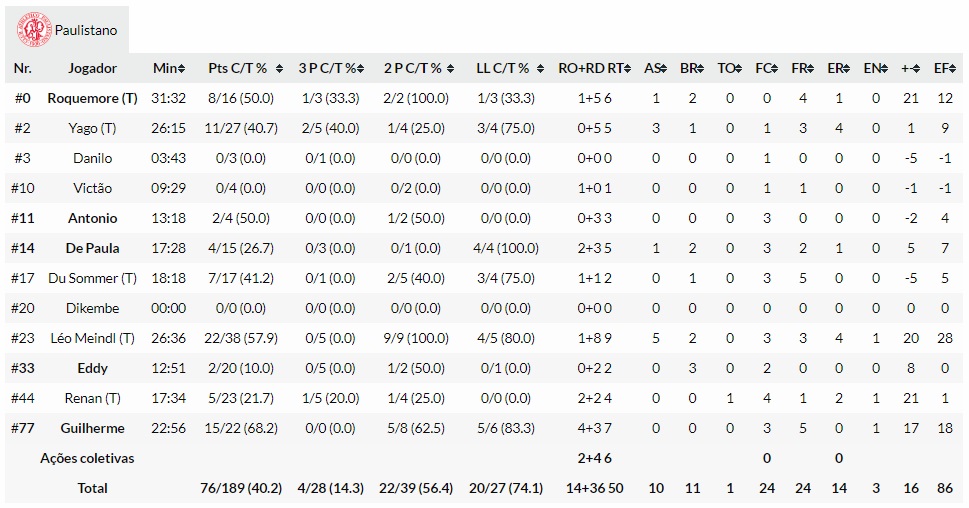Image resolution: width=969 pixels, height=508 pixels.
Task: Sort by BR steals column
Action: [691, 68]
